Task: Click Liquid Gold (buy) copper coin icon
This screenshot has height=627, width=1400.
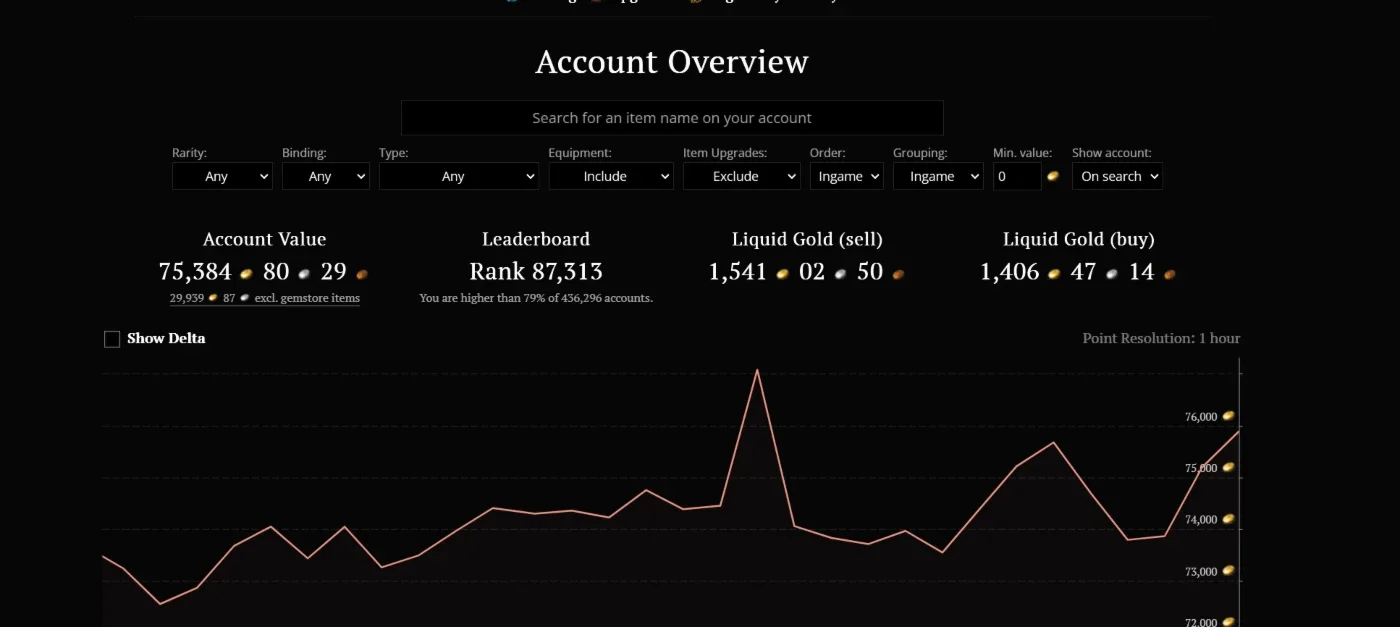Action: click(x=1169, y=273)
